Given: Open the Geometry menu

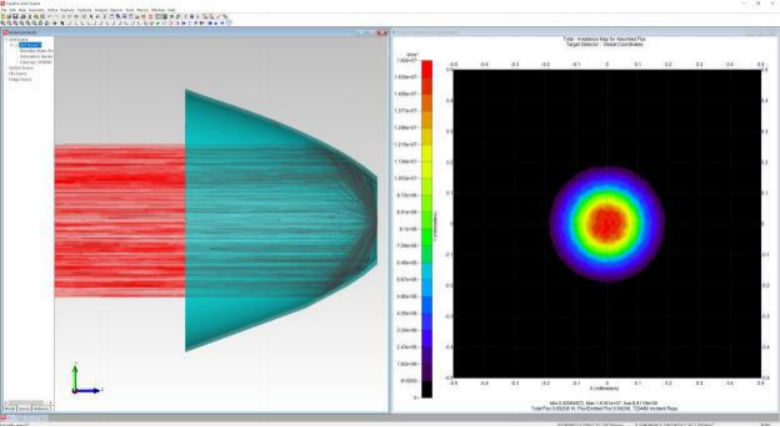Looking at the screenshot, I should click(x=36, y=10).
